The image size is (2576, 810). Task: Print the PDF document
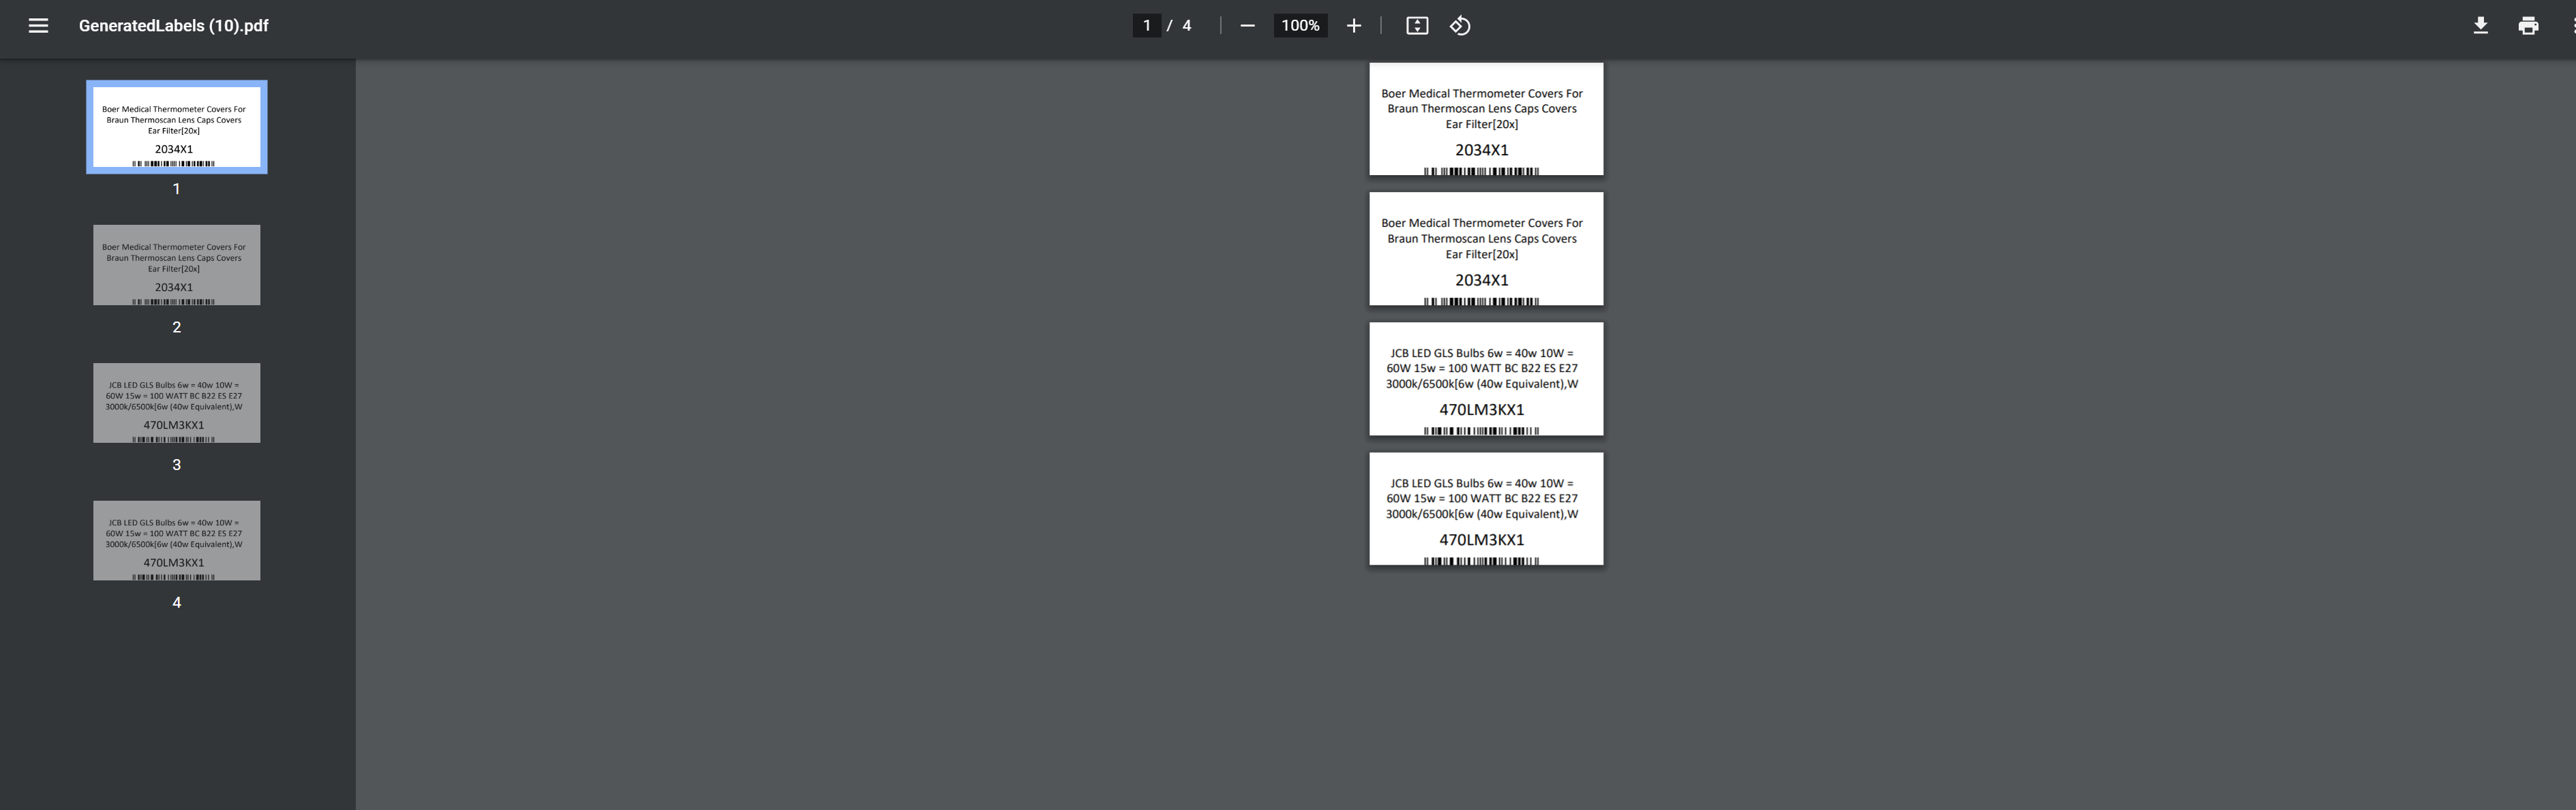click(x=2528, y=26)
